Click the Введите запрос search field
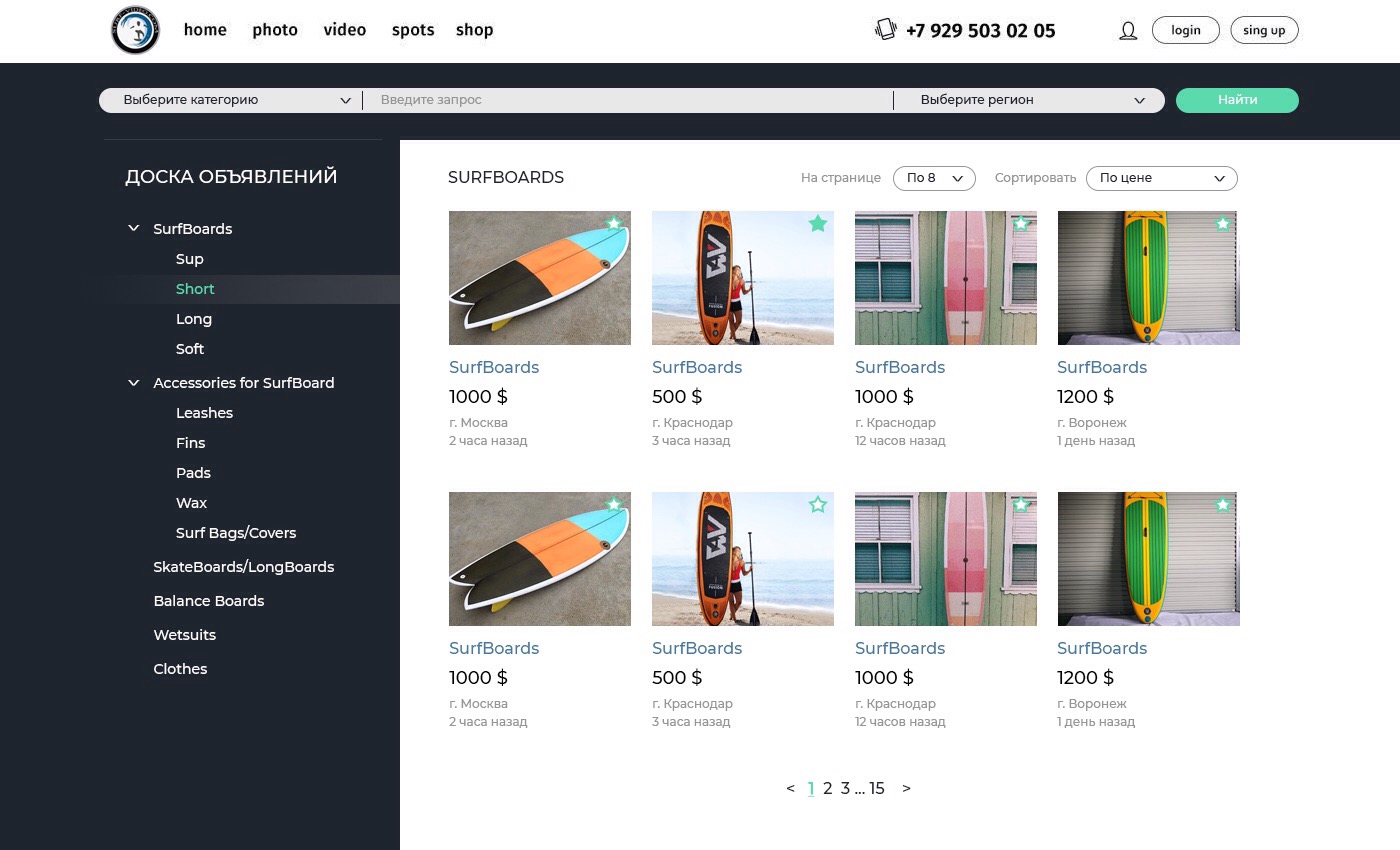The width and height of the screenshot is (1400, 850). pyautogui.click(x=628, y=100)
